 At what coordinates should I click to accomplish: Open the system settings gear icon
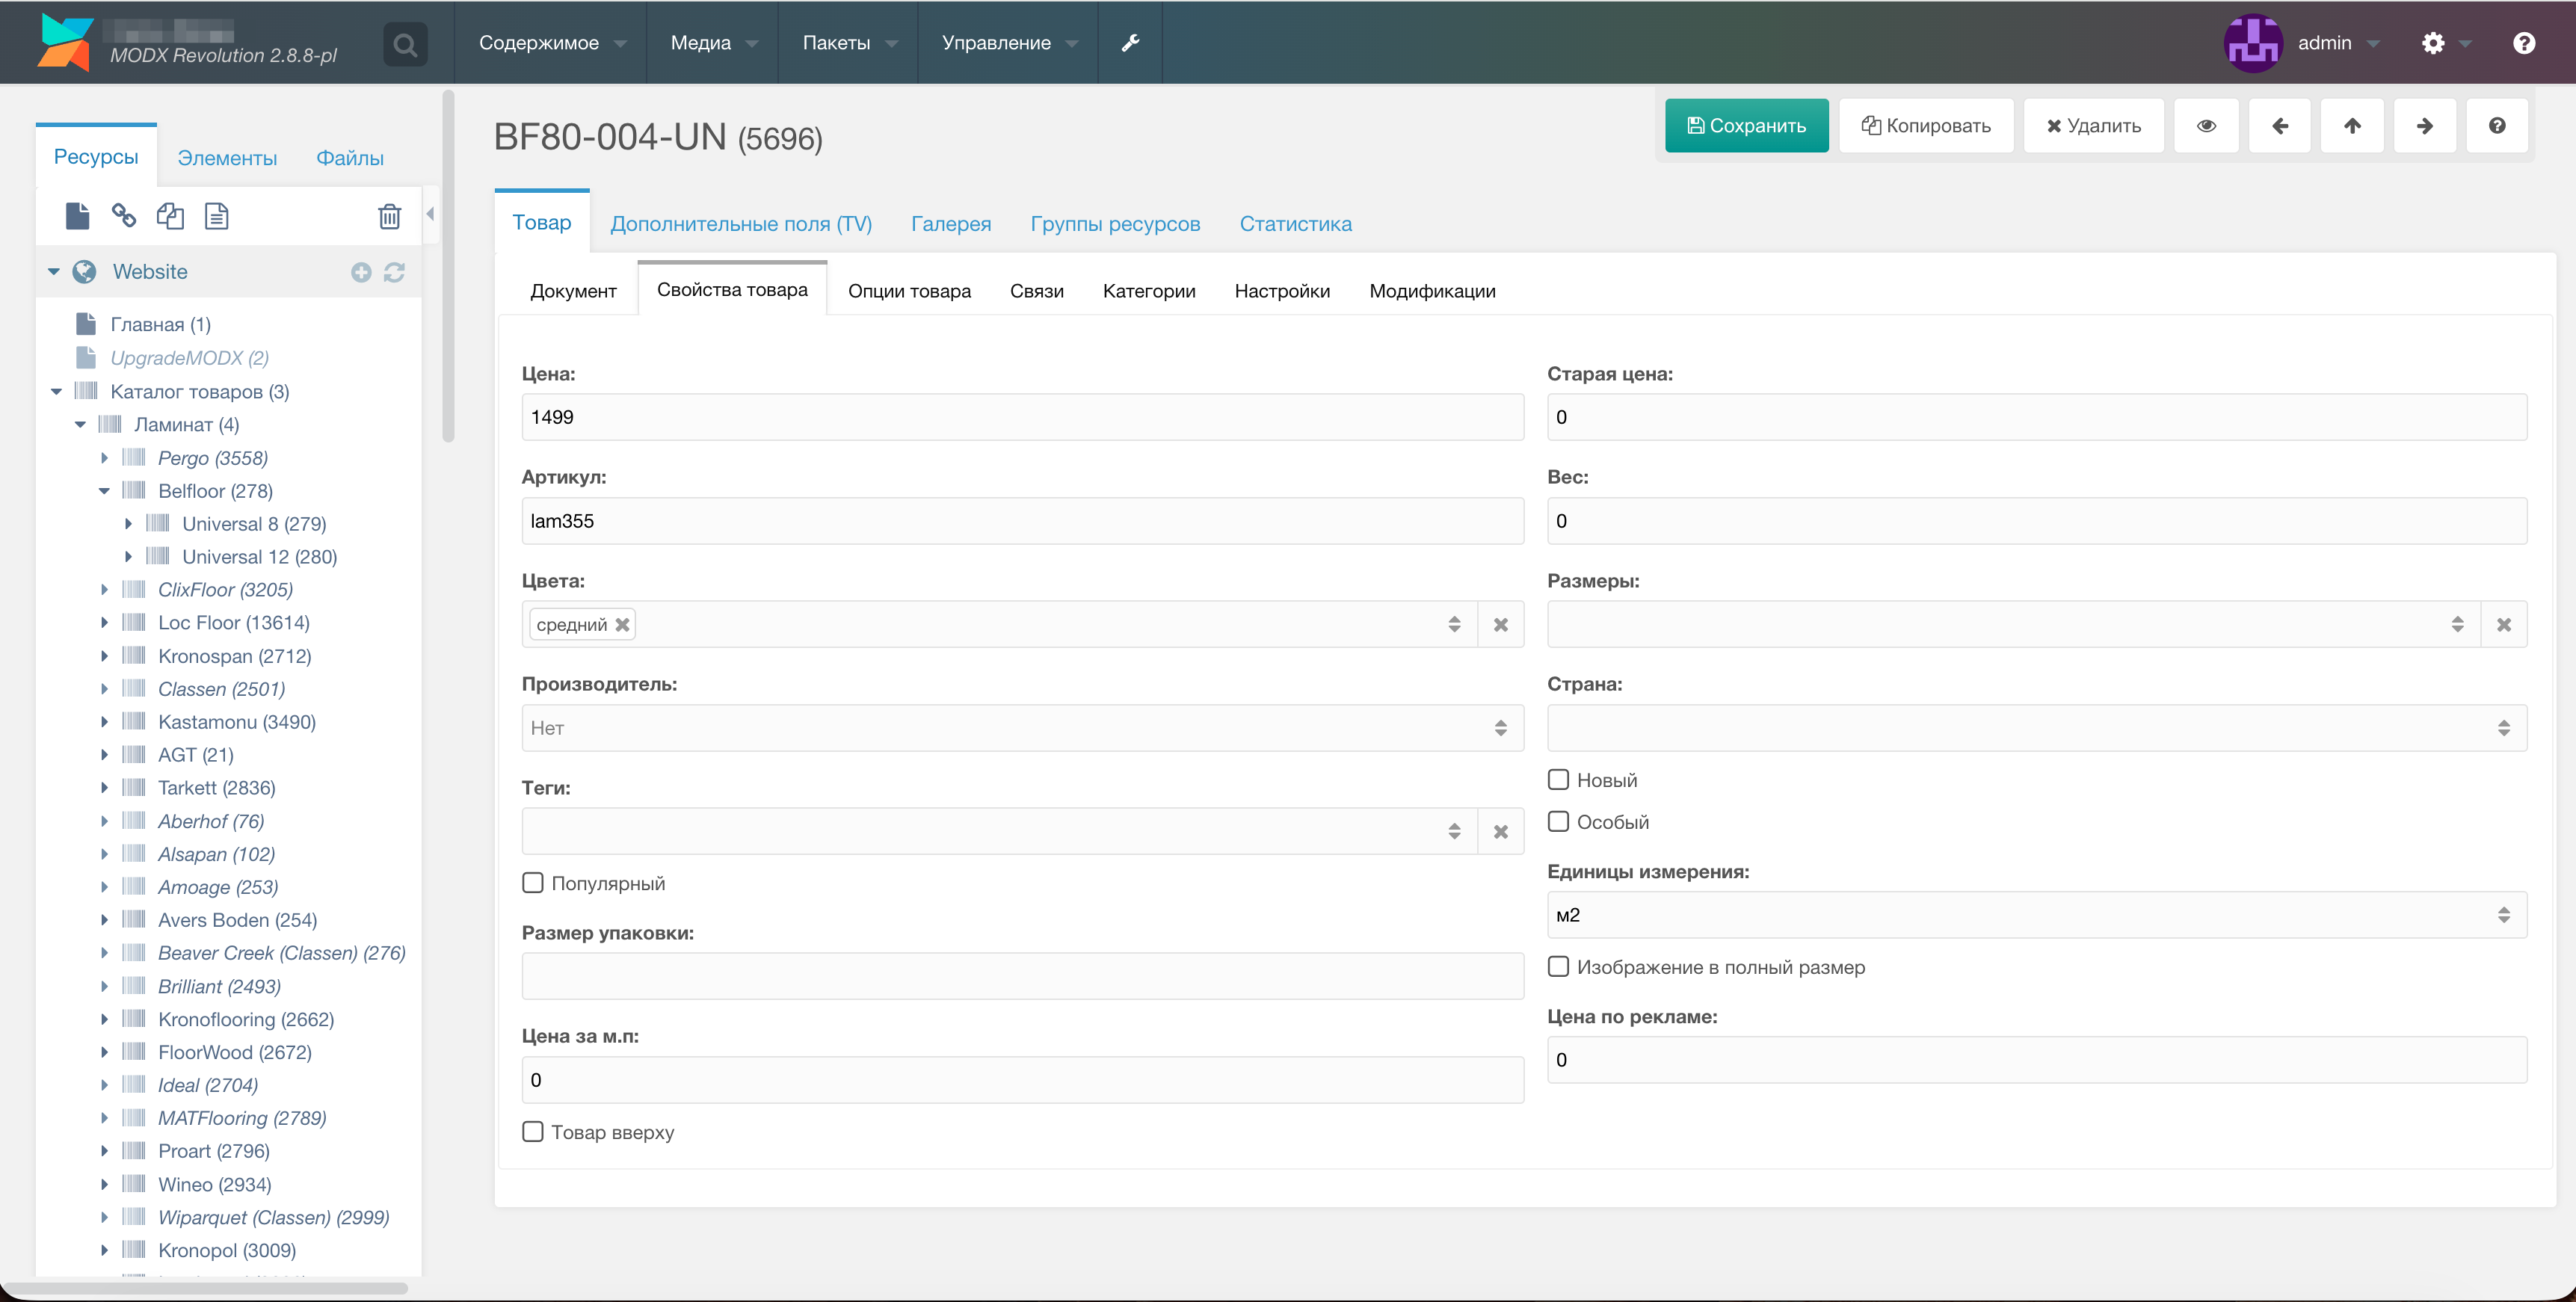pos(2433,43)
